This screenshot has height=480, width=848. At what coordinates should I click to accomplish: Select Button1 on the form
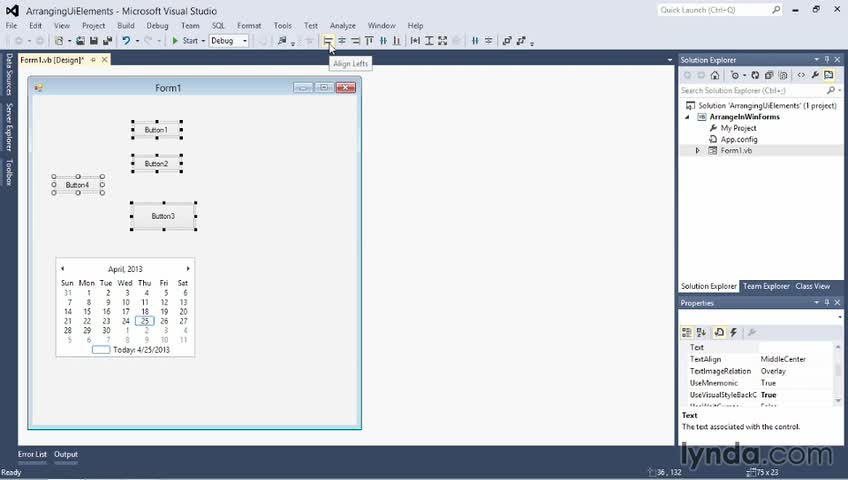tap(156, 130)
